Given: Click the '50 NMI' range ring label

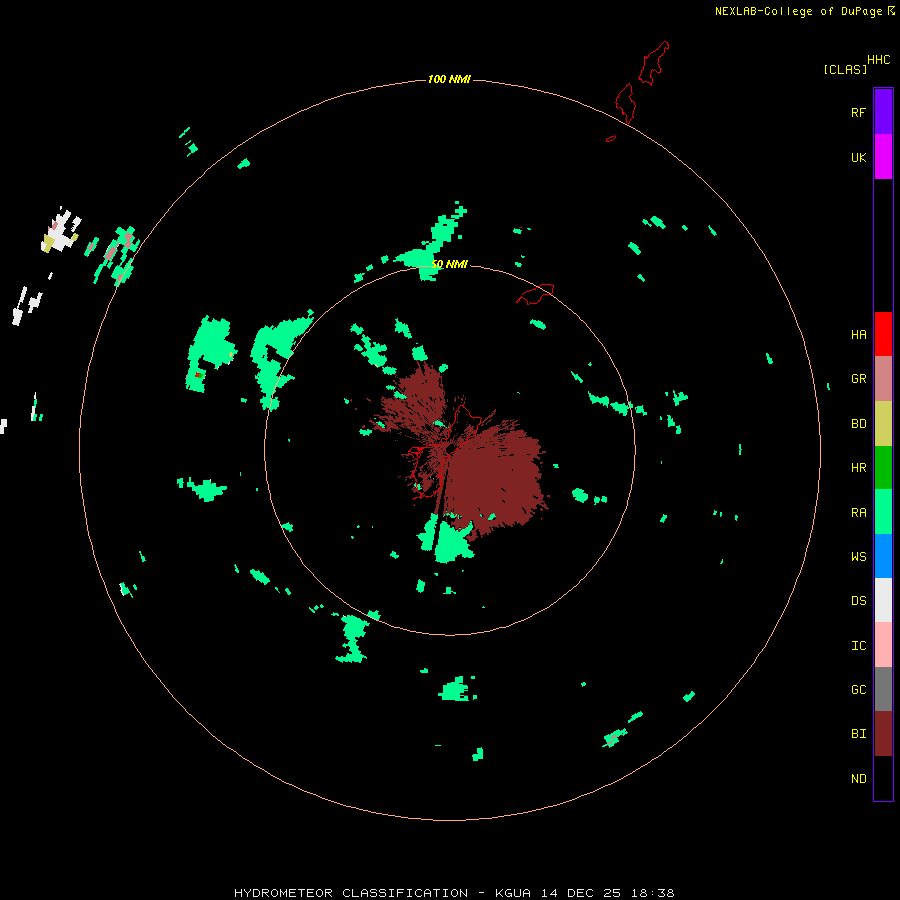Looking at the screenshot, I should pos(449,264).
